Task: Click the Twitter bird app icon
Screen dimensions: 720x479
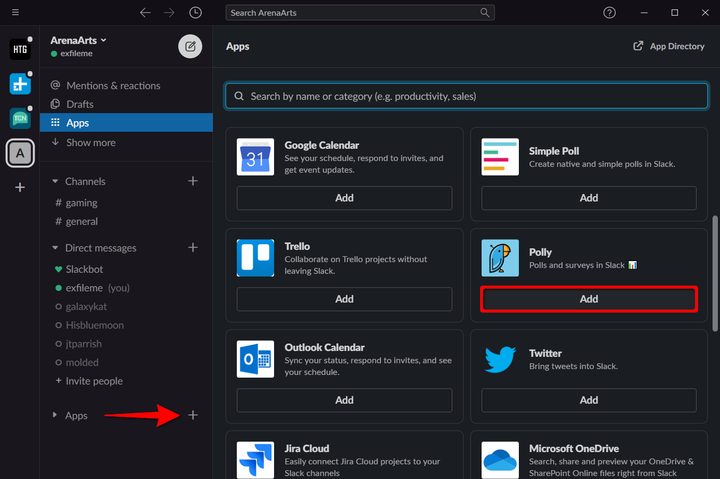Action: (500, 359)
